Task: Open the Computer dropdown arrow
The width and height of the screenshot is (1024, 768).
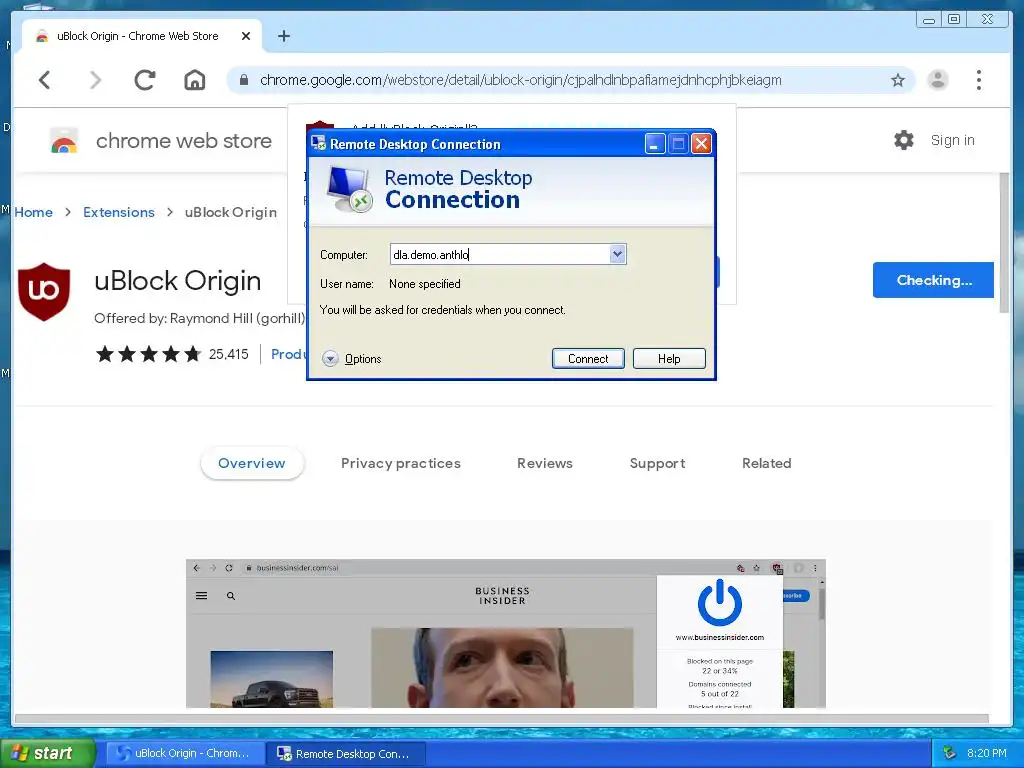Action: (x=618, y=254)
